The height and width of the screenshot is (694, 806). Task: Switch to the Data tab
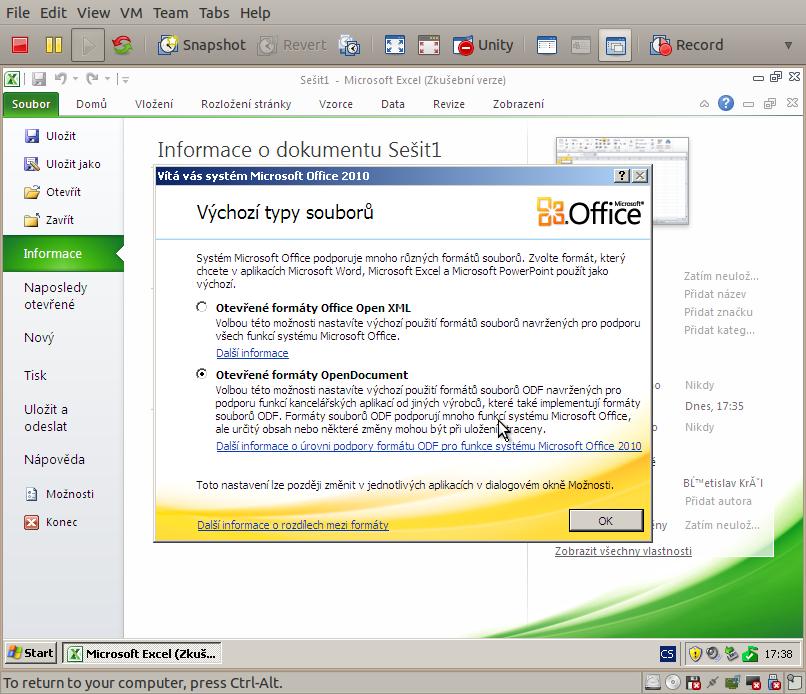click(x=393, y=104)
